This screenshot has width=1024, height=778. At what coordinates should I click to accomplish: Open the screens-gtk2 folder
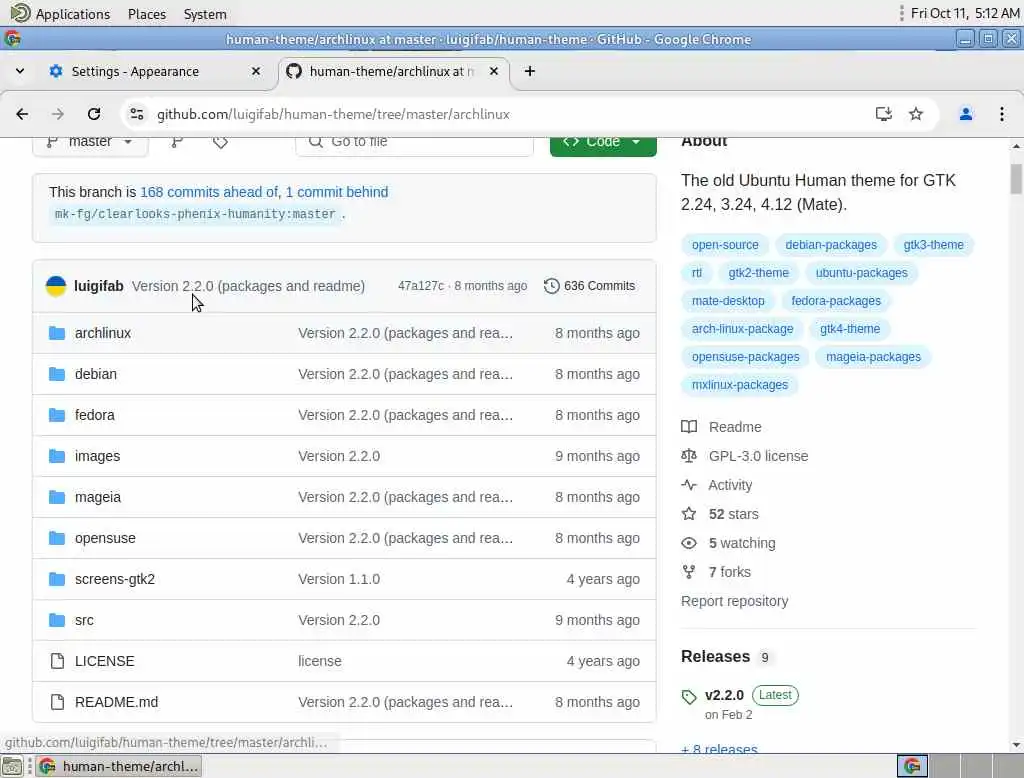pyautogui.click(x=115, y=579)
